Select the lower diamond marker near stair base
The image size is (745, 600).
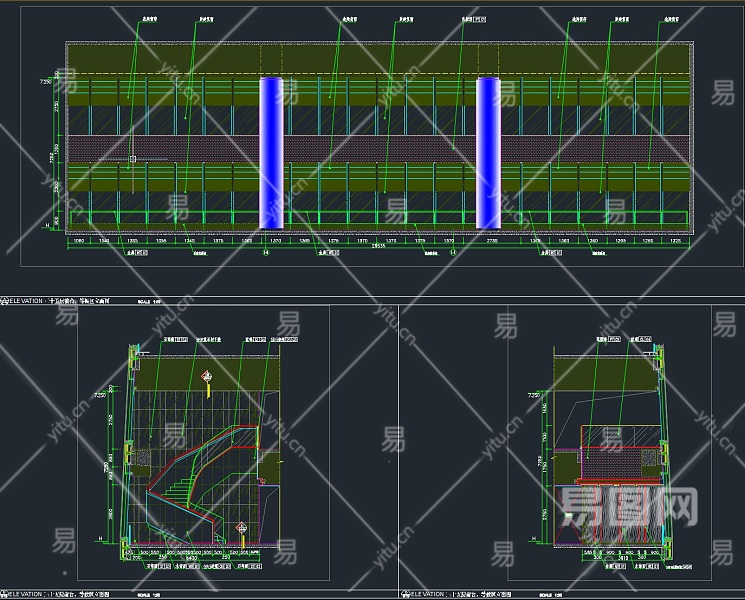[240, 526]
